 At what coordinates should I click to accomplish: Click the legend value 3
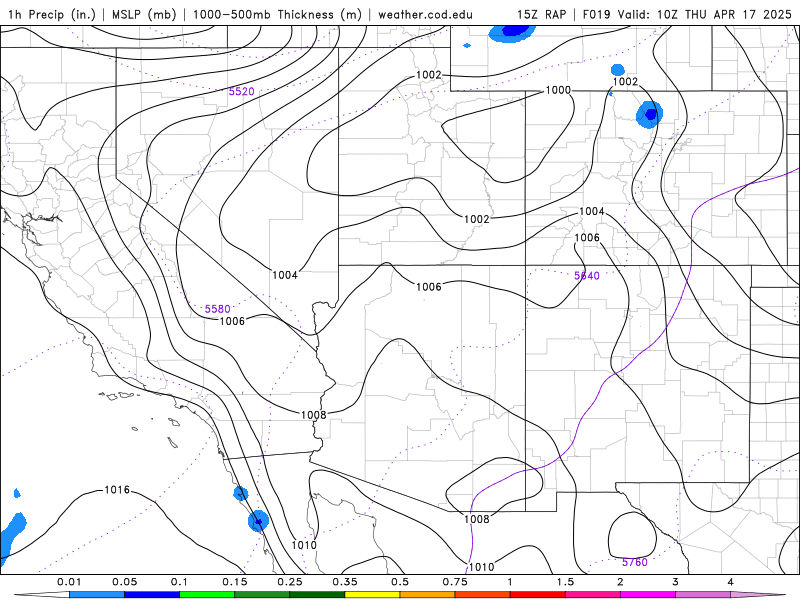click(676, 582)
